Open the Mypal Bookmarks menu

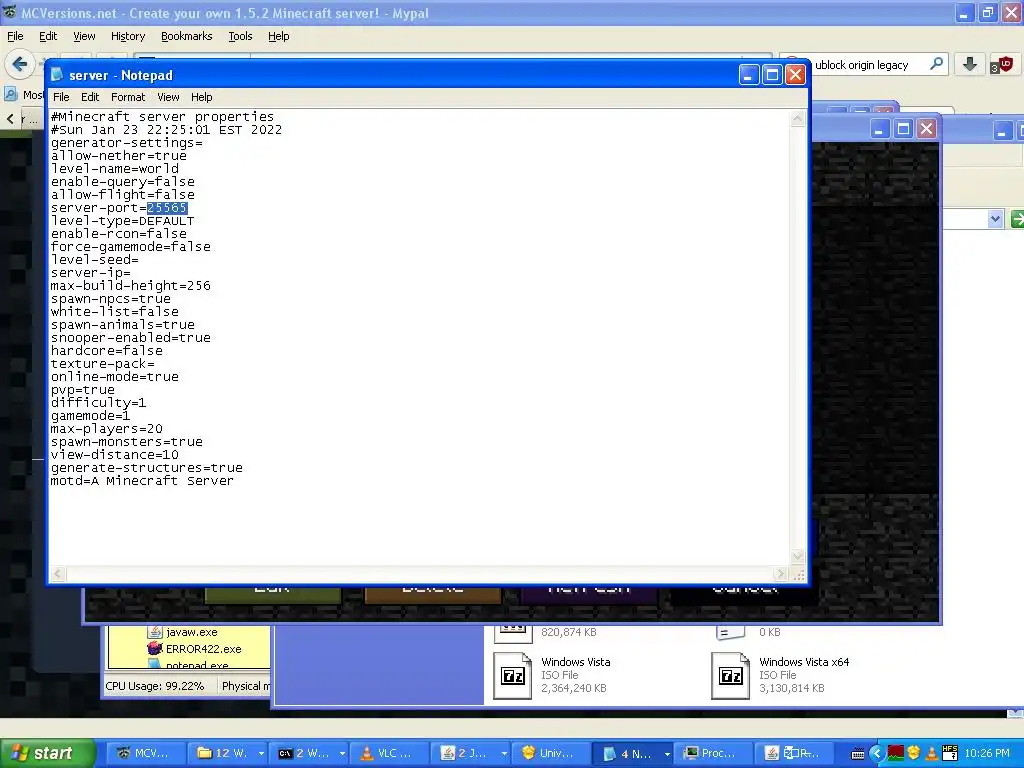coord(187,36)
